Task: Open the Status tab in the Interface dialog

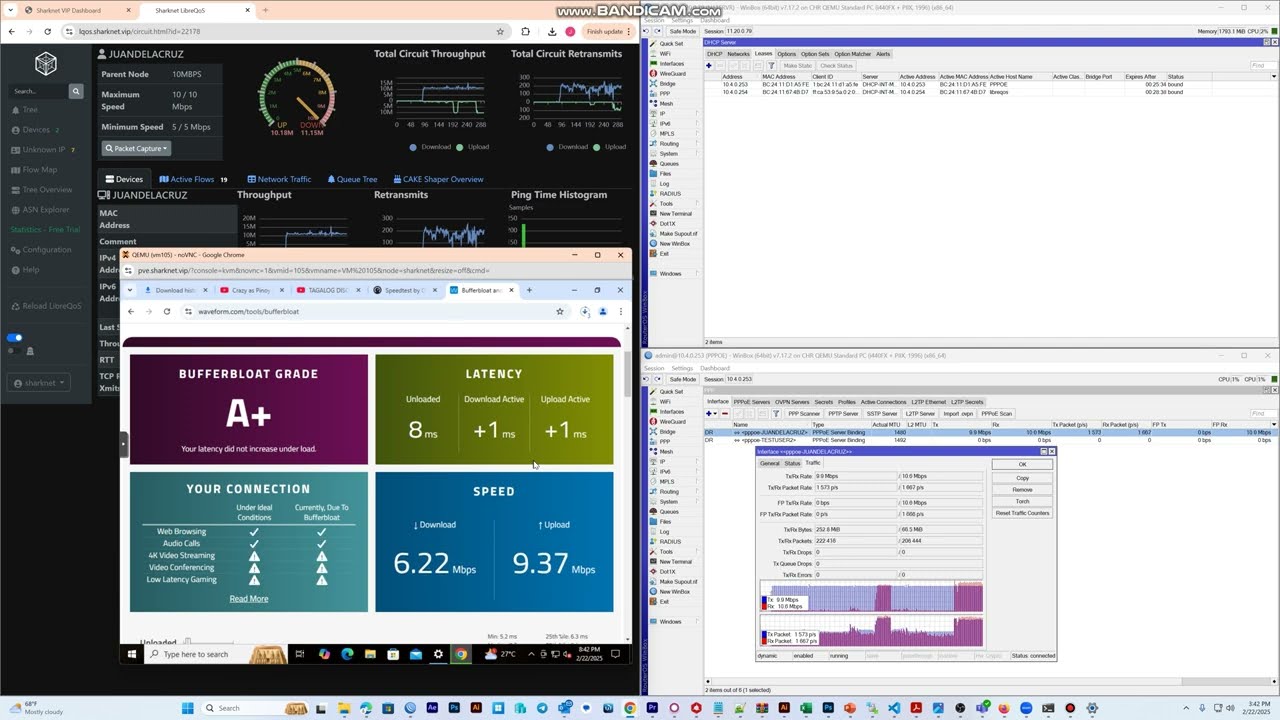Action: tap(792, 463)
